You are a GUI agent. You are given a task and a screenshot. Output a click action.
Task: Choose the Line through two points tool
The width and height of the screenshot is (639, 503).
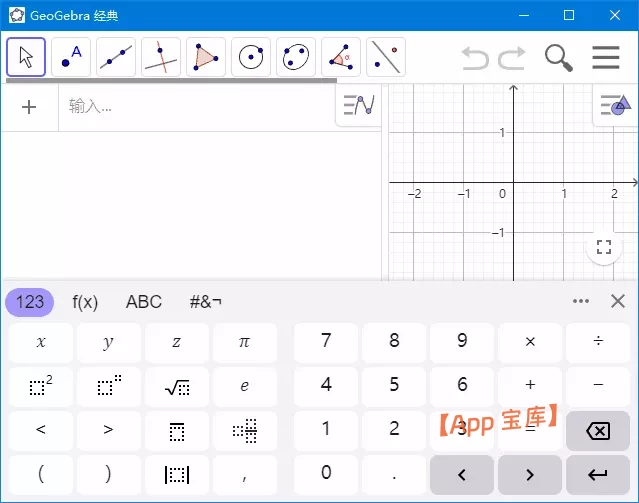tap(116, 57)
